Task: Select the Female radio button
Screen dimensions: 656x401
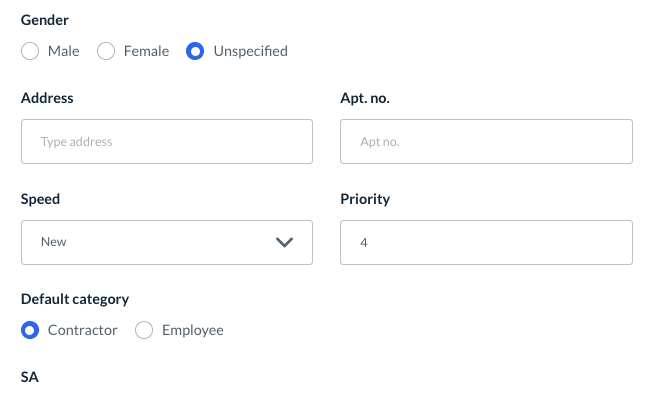Action: pos(106,51)
